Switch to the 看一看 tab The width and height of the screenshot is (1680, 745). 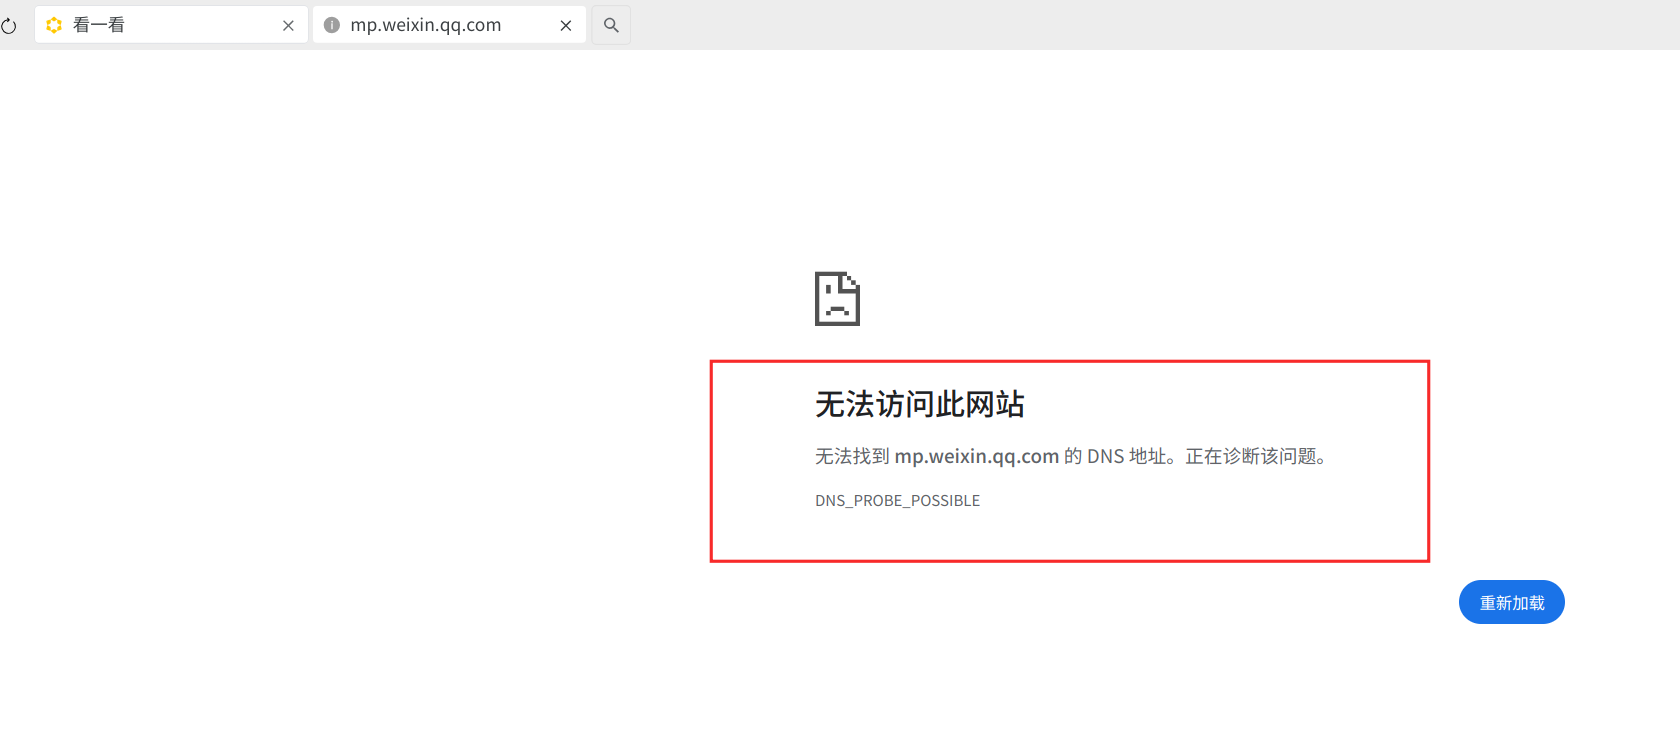tap(171, 25)
